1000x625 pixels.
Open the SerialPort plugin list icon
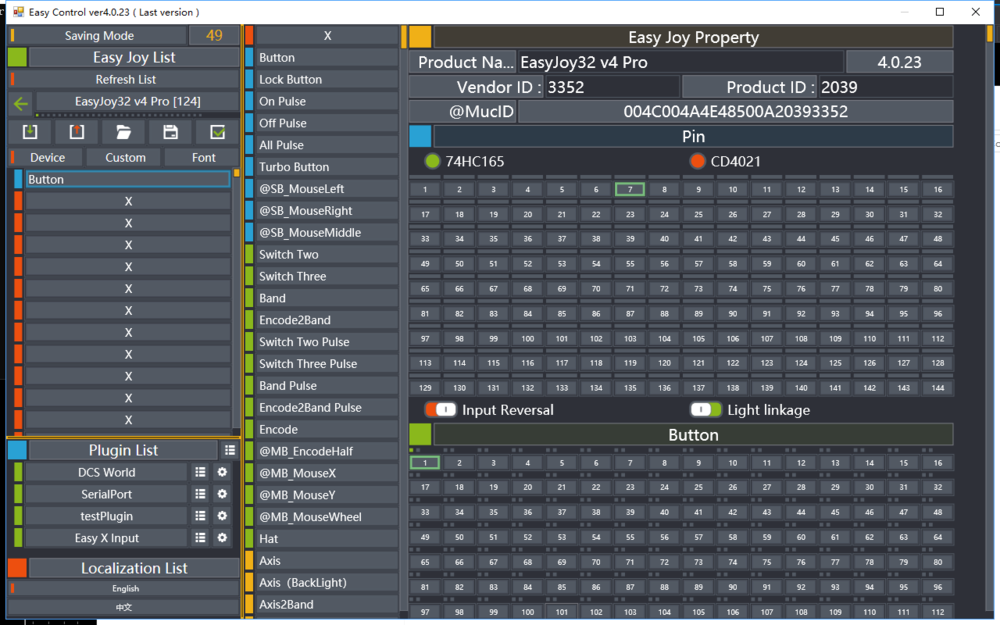[200, 494]
